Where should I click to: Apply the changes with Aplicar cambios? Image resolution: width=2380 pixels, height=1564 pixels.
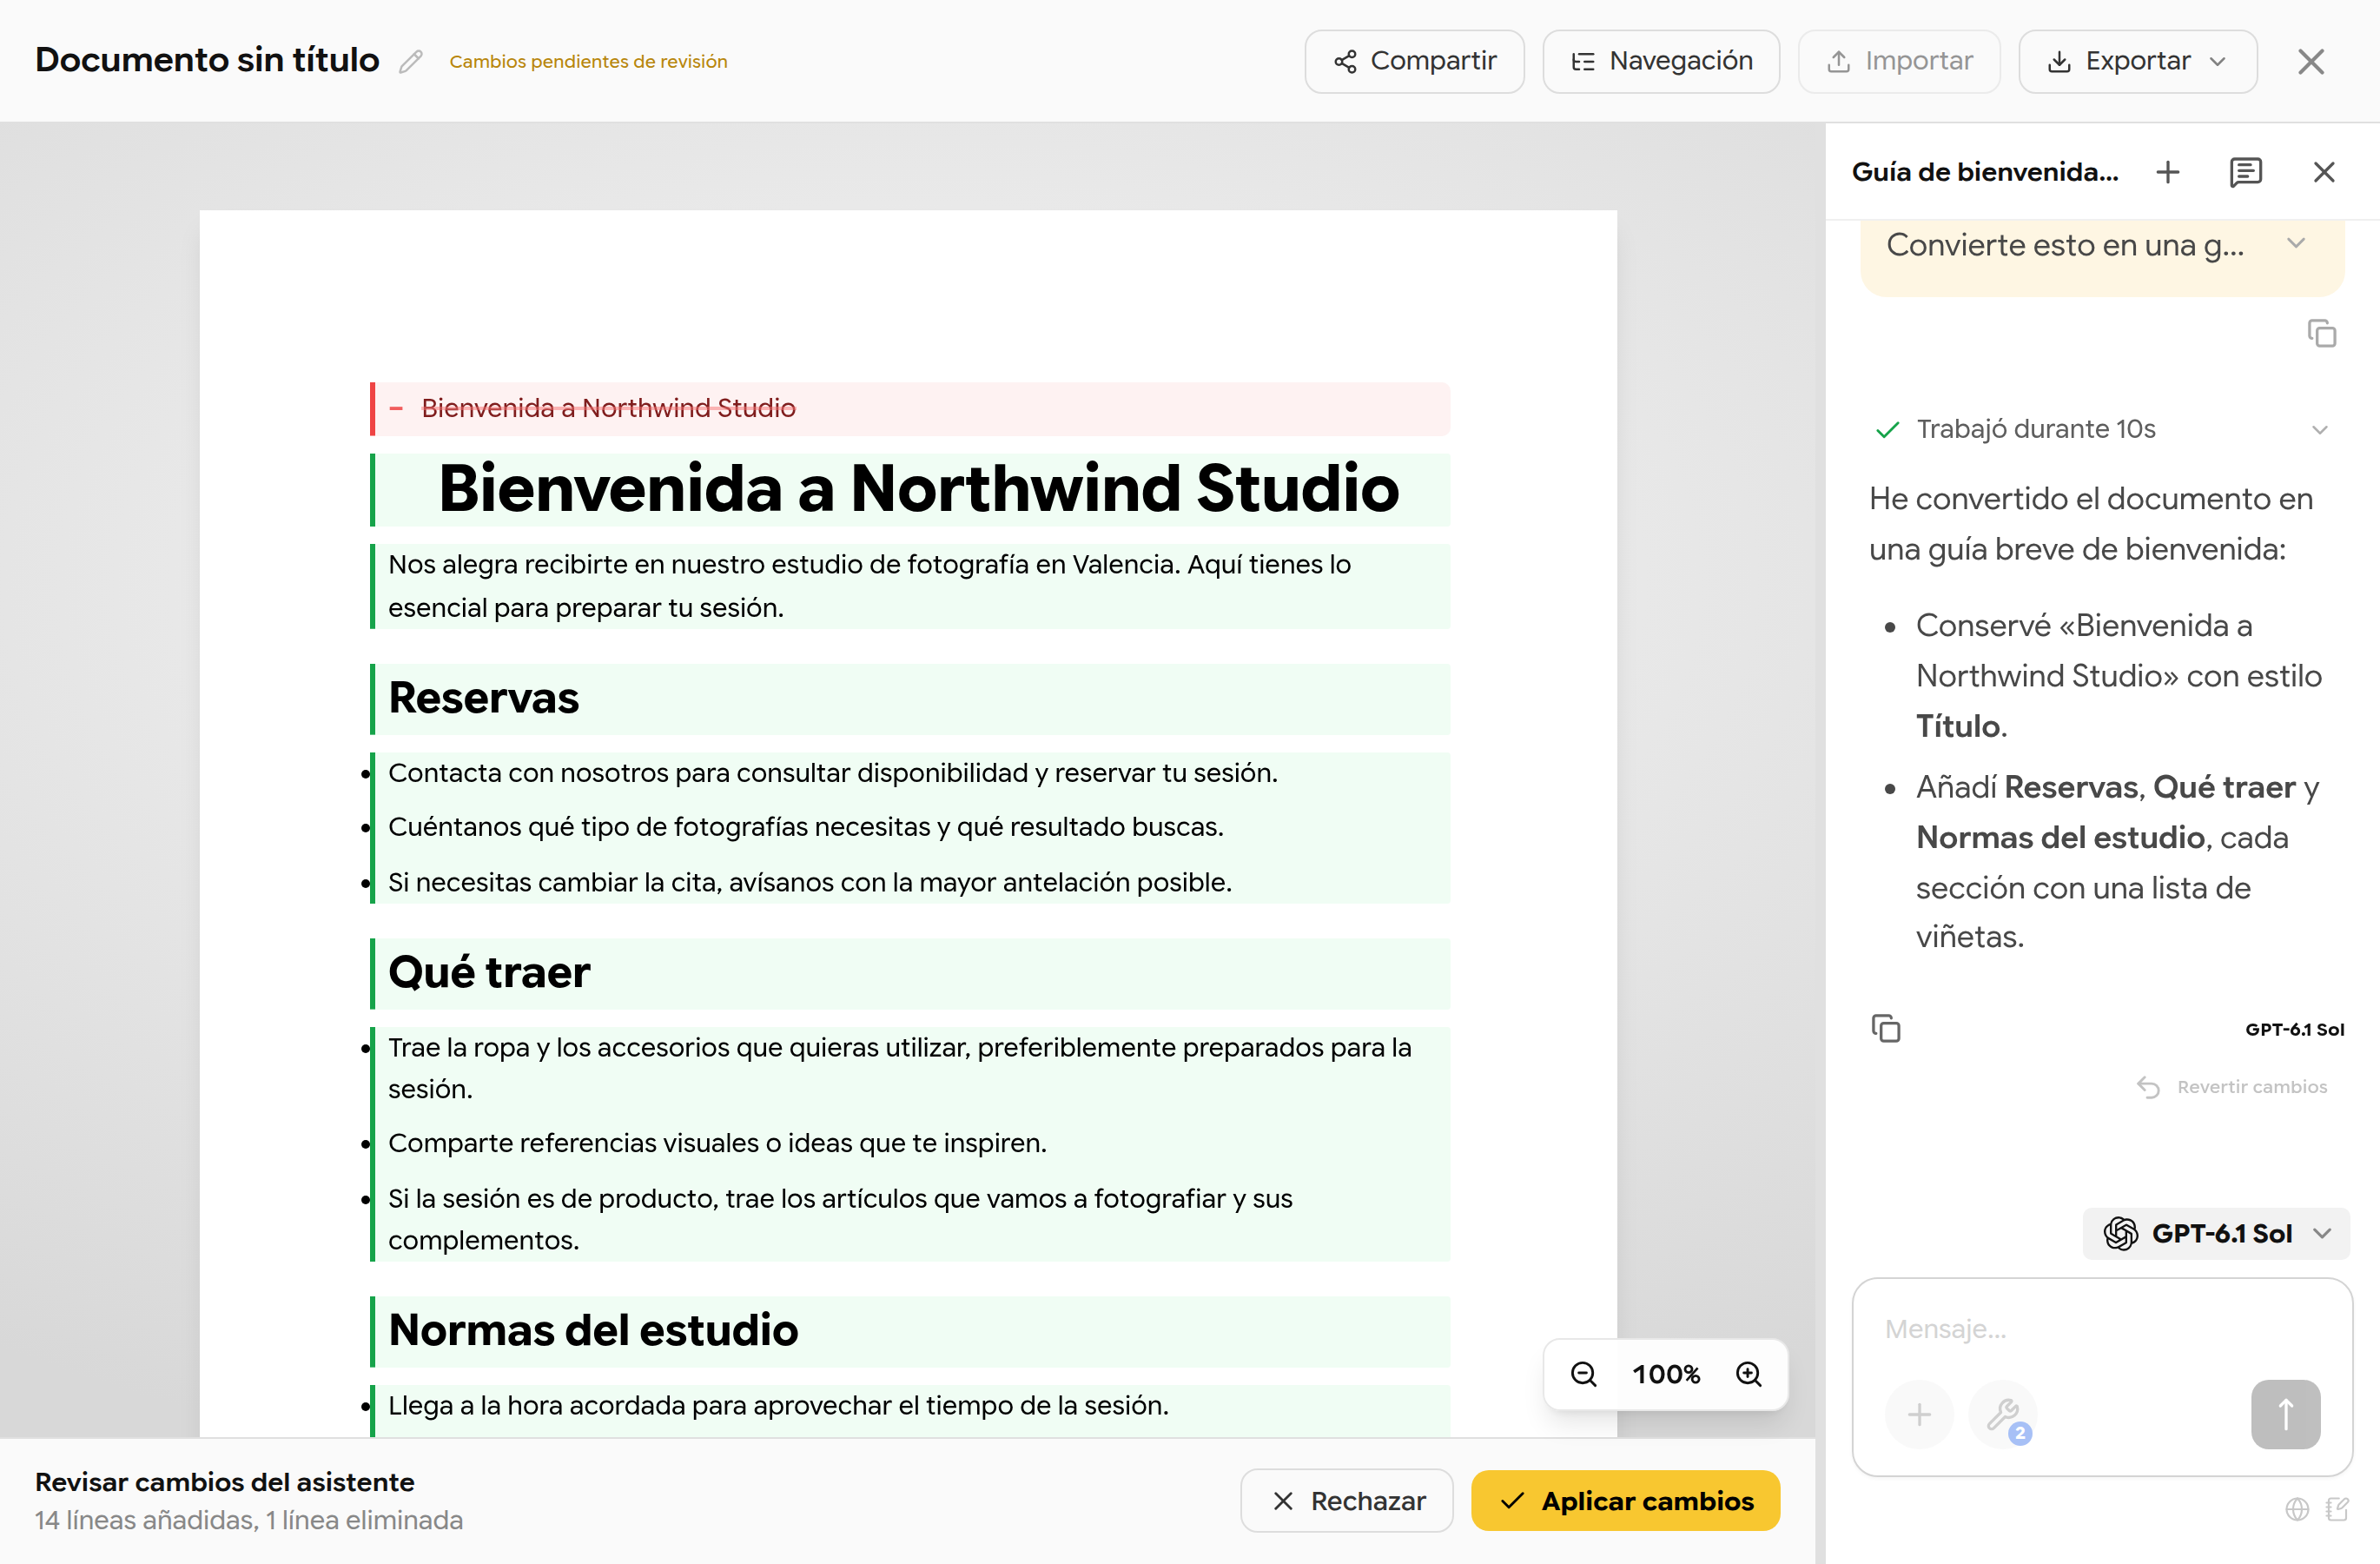click(1625, 1500)
